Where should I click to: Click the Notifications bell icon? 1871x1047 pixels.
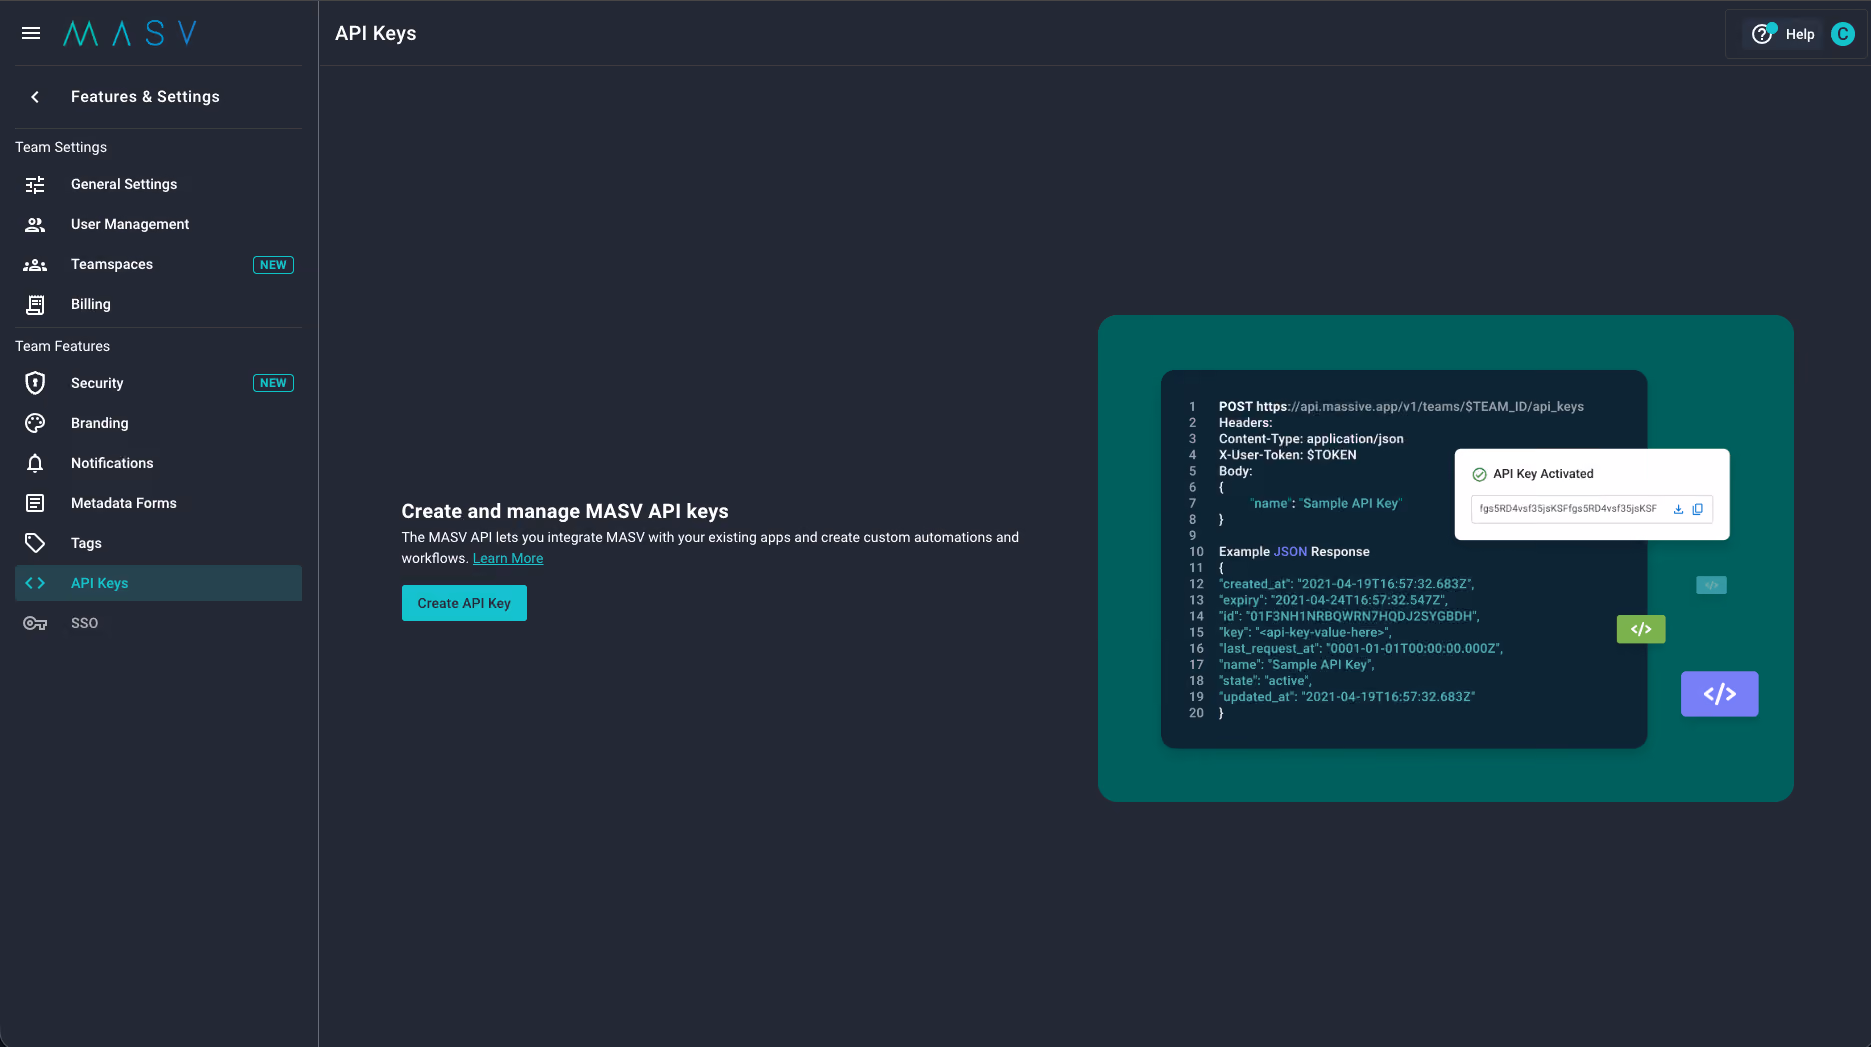click(x=35, y=463)
